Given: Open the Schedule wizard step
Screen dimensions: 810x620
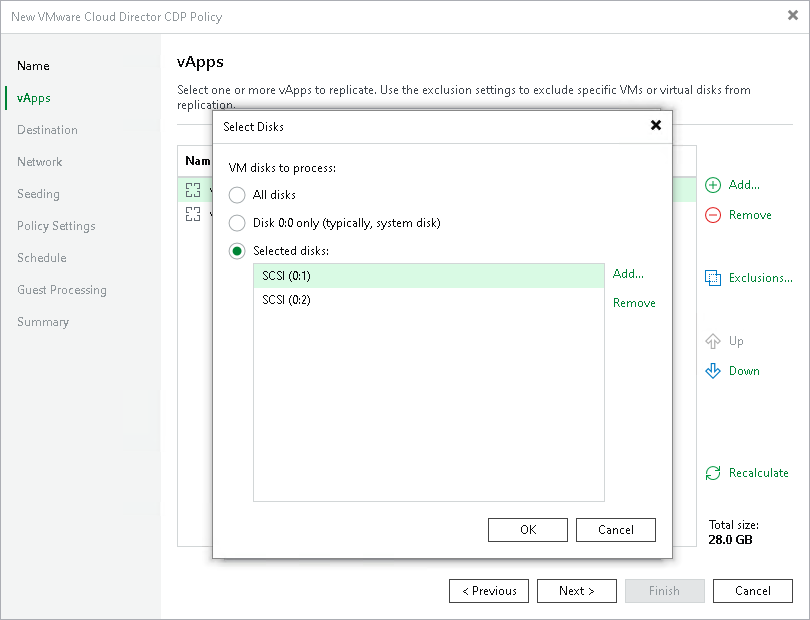Looking at the screenshot, I should pos(41,258).
